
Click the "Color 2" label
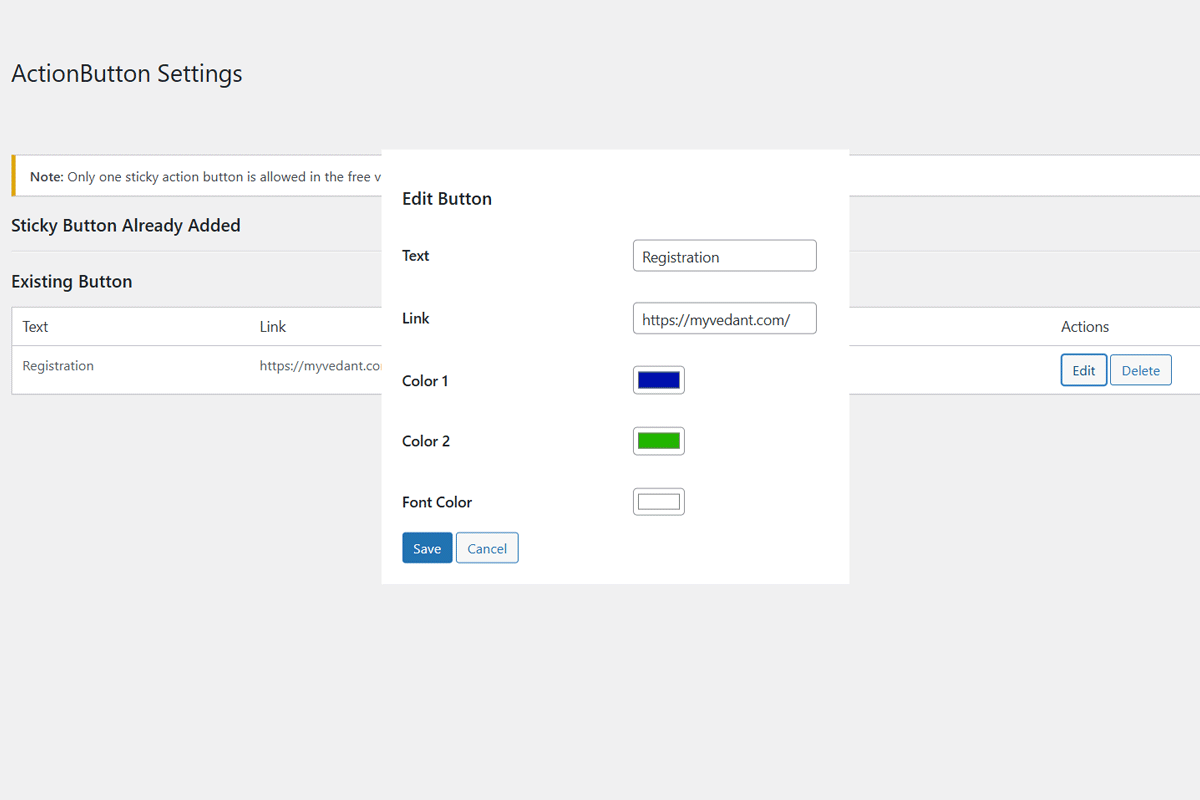pyautogui.click(x=426, y=441)
